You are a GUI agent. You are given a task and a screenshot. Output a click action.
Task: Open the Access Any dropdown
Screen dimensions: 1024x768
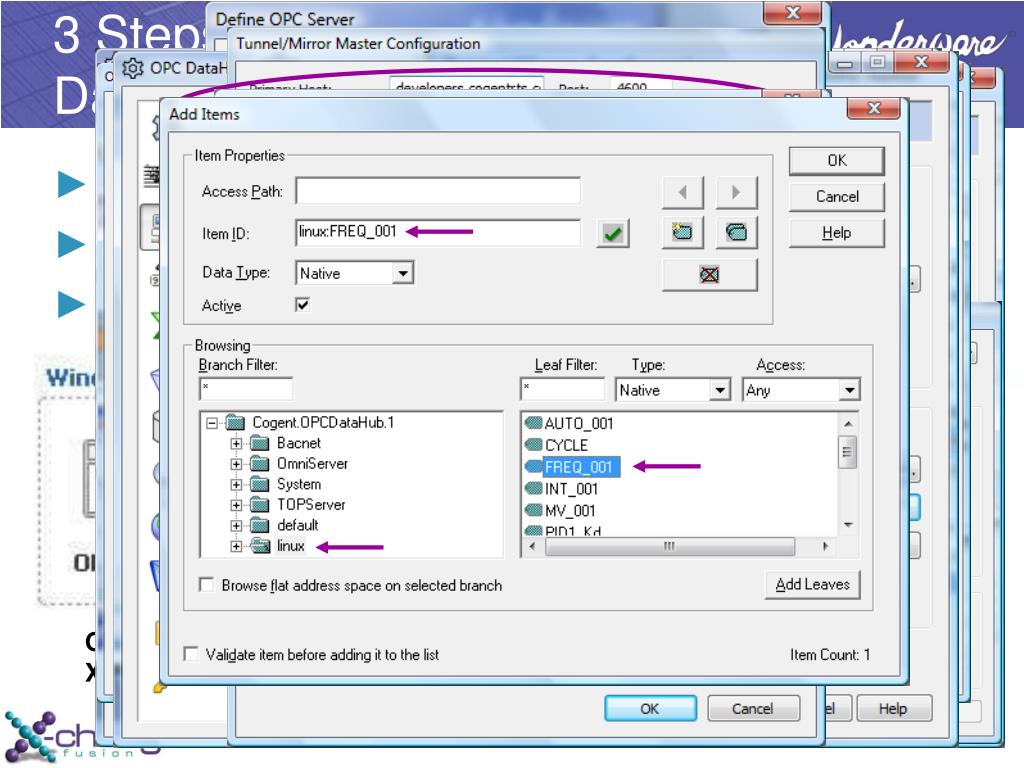[x=849, y=390]
